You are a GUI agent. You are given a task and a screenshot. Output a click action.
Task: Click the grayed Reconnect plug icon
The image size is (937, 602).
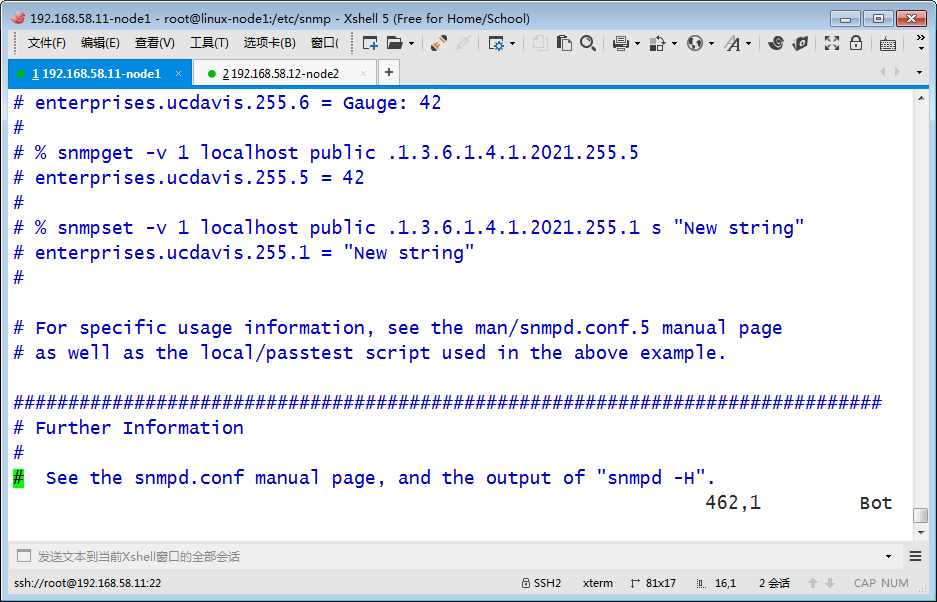tap(463, 43)
